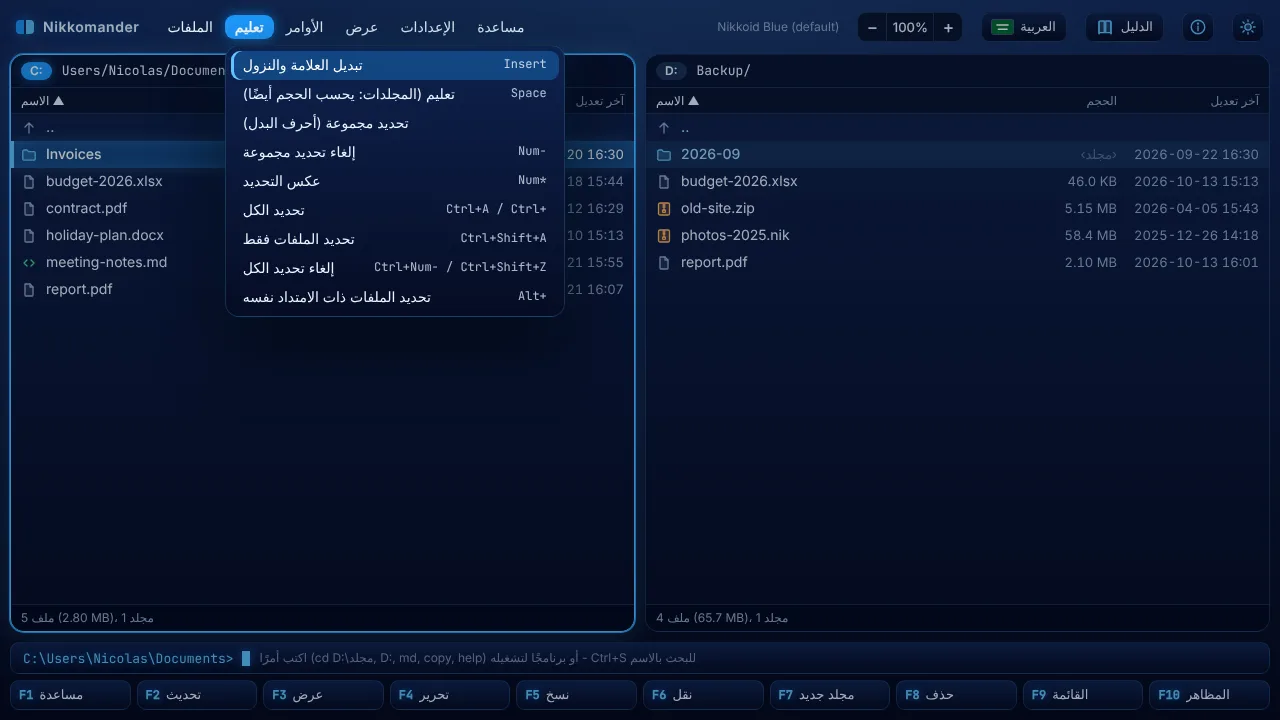This screenshot has width=1280, height=720.
Task: Click F5 نسخ copy button
Action: click(x=576, y=695)
